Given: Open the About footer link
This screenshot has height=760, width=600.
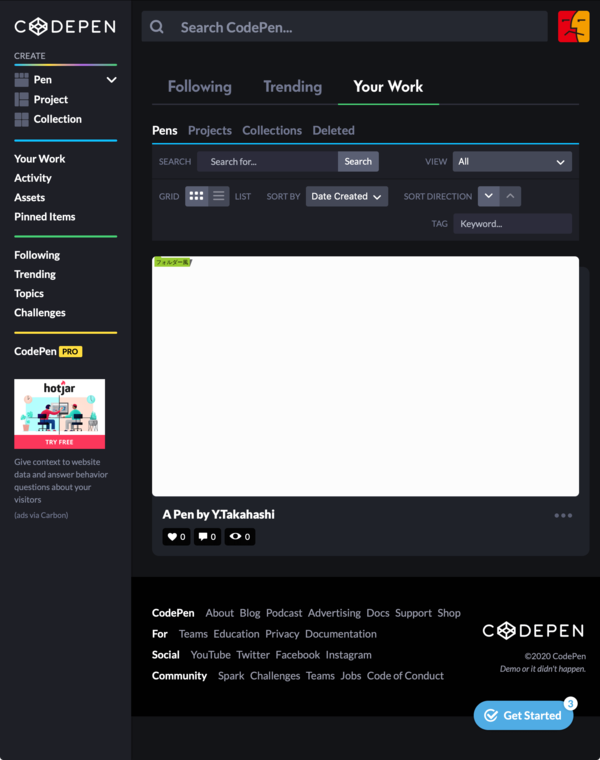Looking at the screenshot, I should (220, 613).
